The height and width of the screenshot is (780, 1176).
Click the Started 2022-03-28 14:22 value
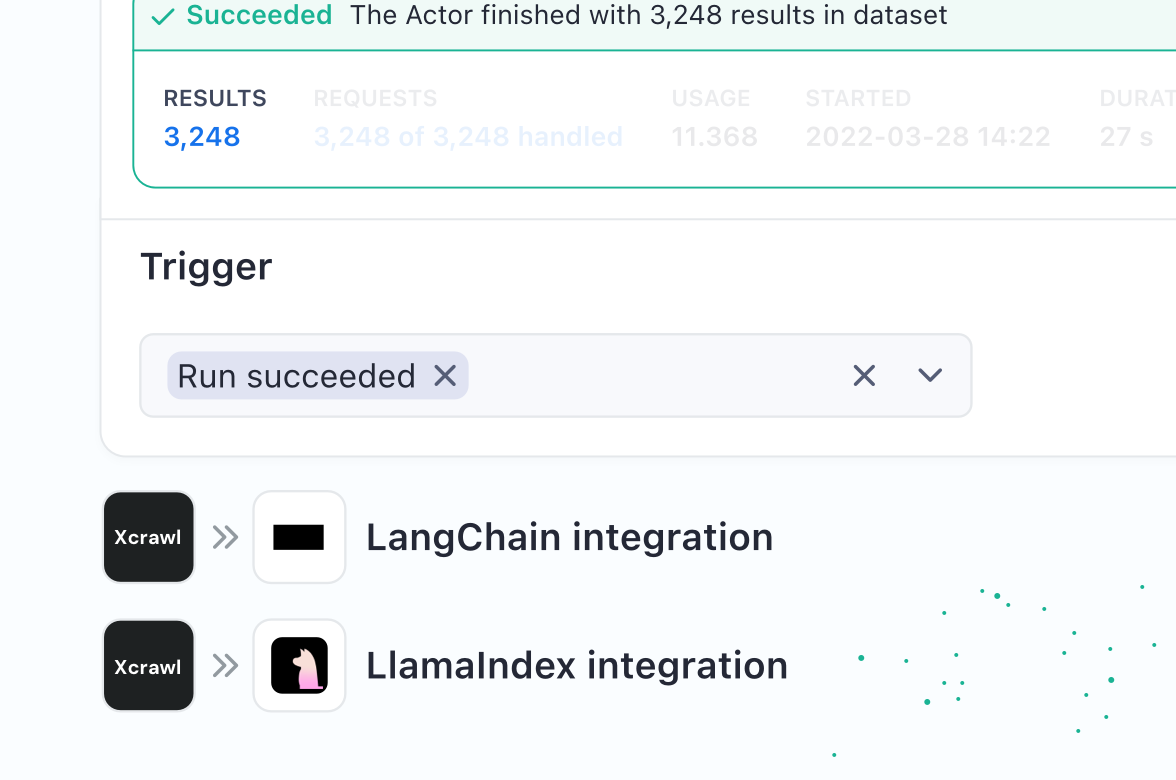click(927, 137)
